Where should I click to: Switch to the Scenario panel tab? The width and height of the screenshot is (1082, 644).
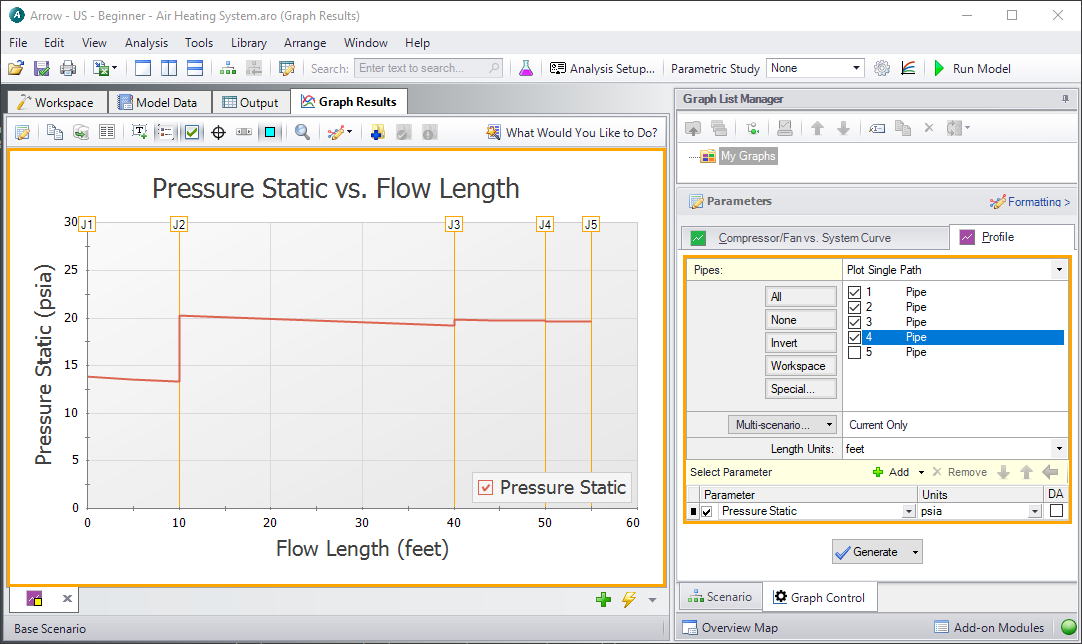[720, 597]
